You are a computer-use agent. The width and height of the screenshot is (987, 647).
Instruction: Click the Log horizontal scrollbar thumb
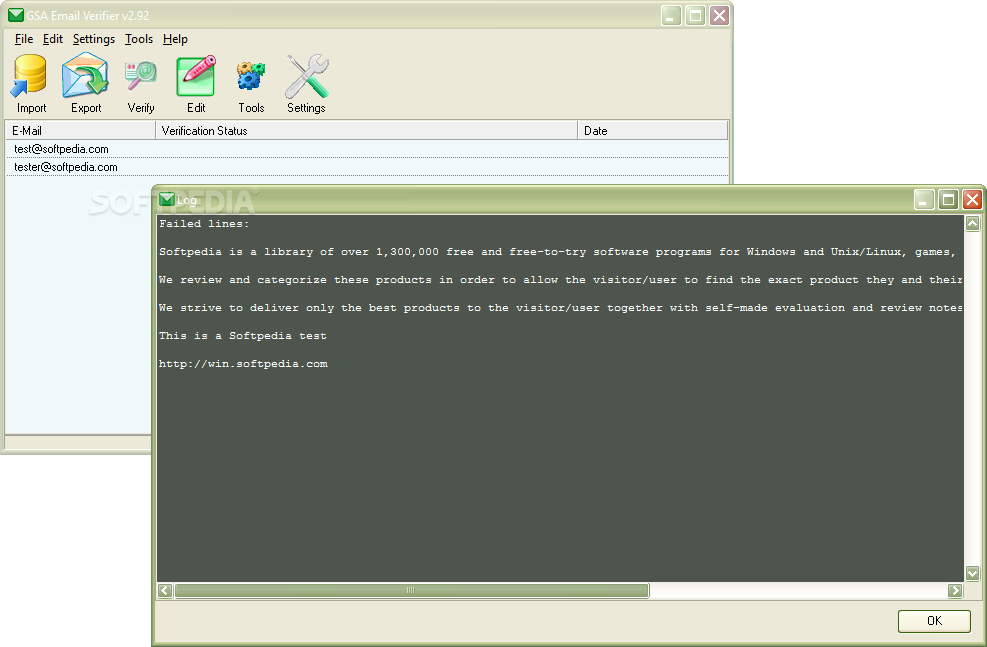412,590
